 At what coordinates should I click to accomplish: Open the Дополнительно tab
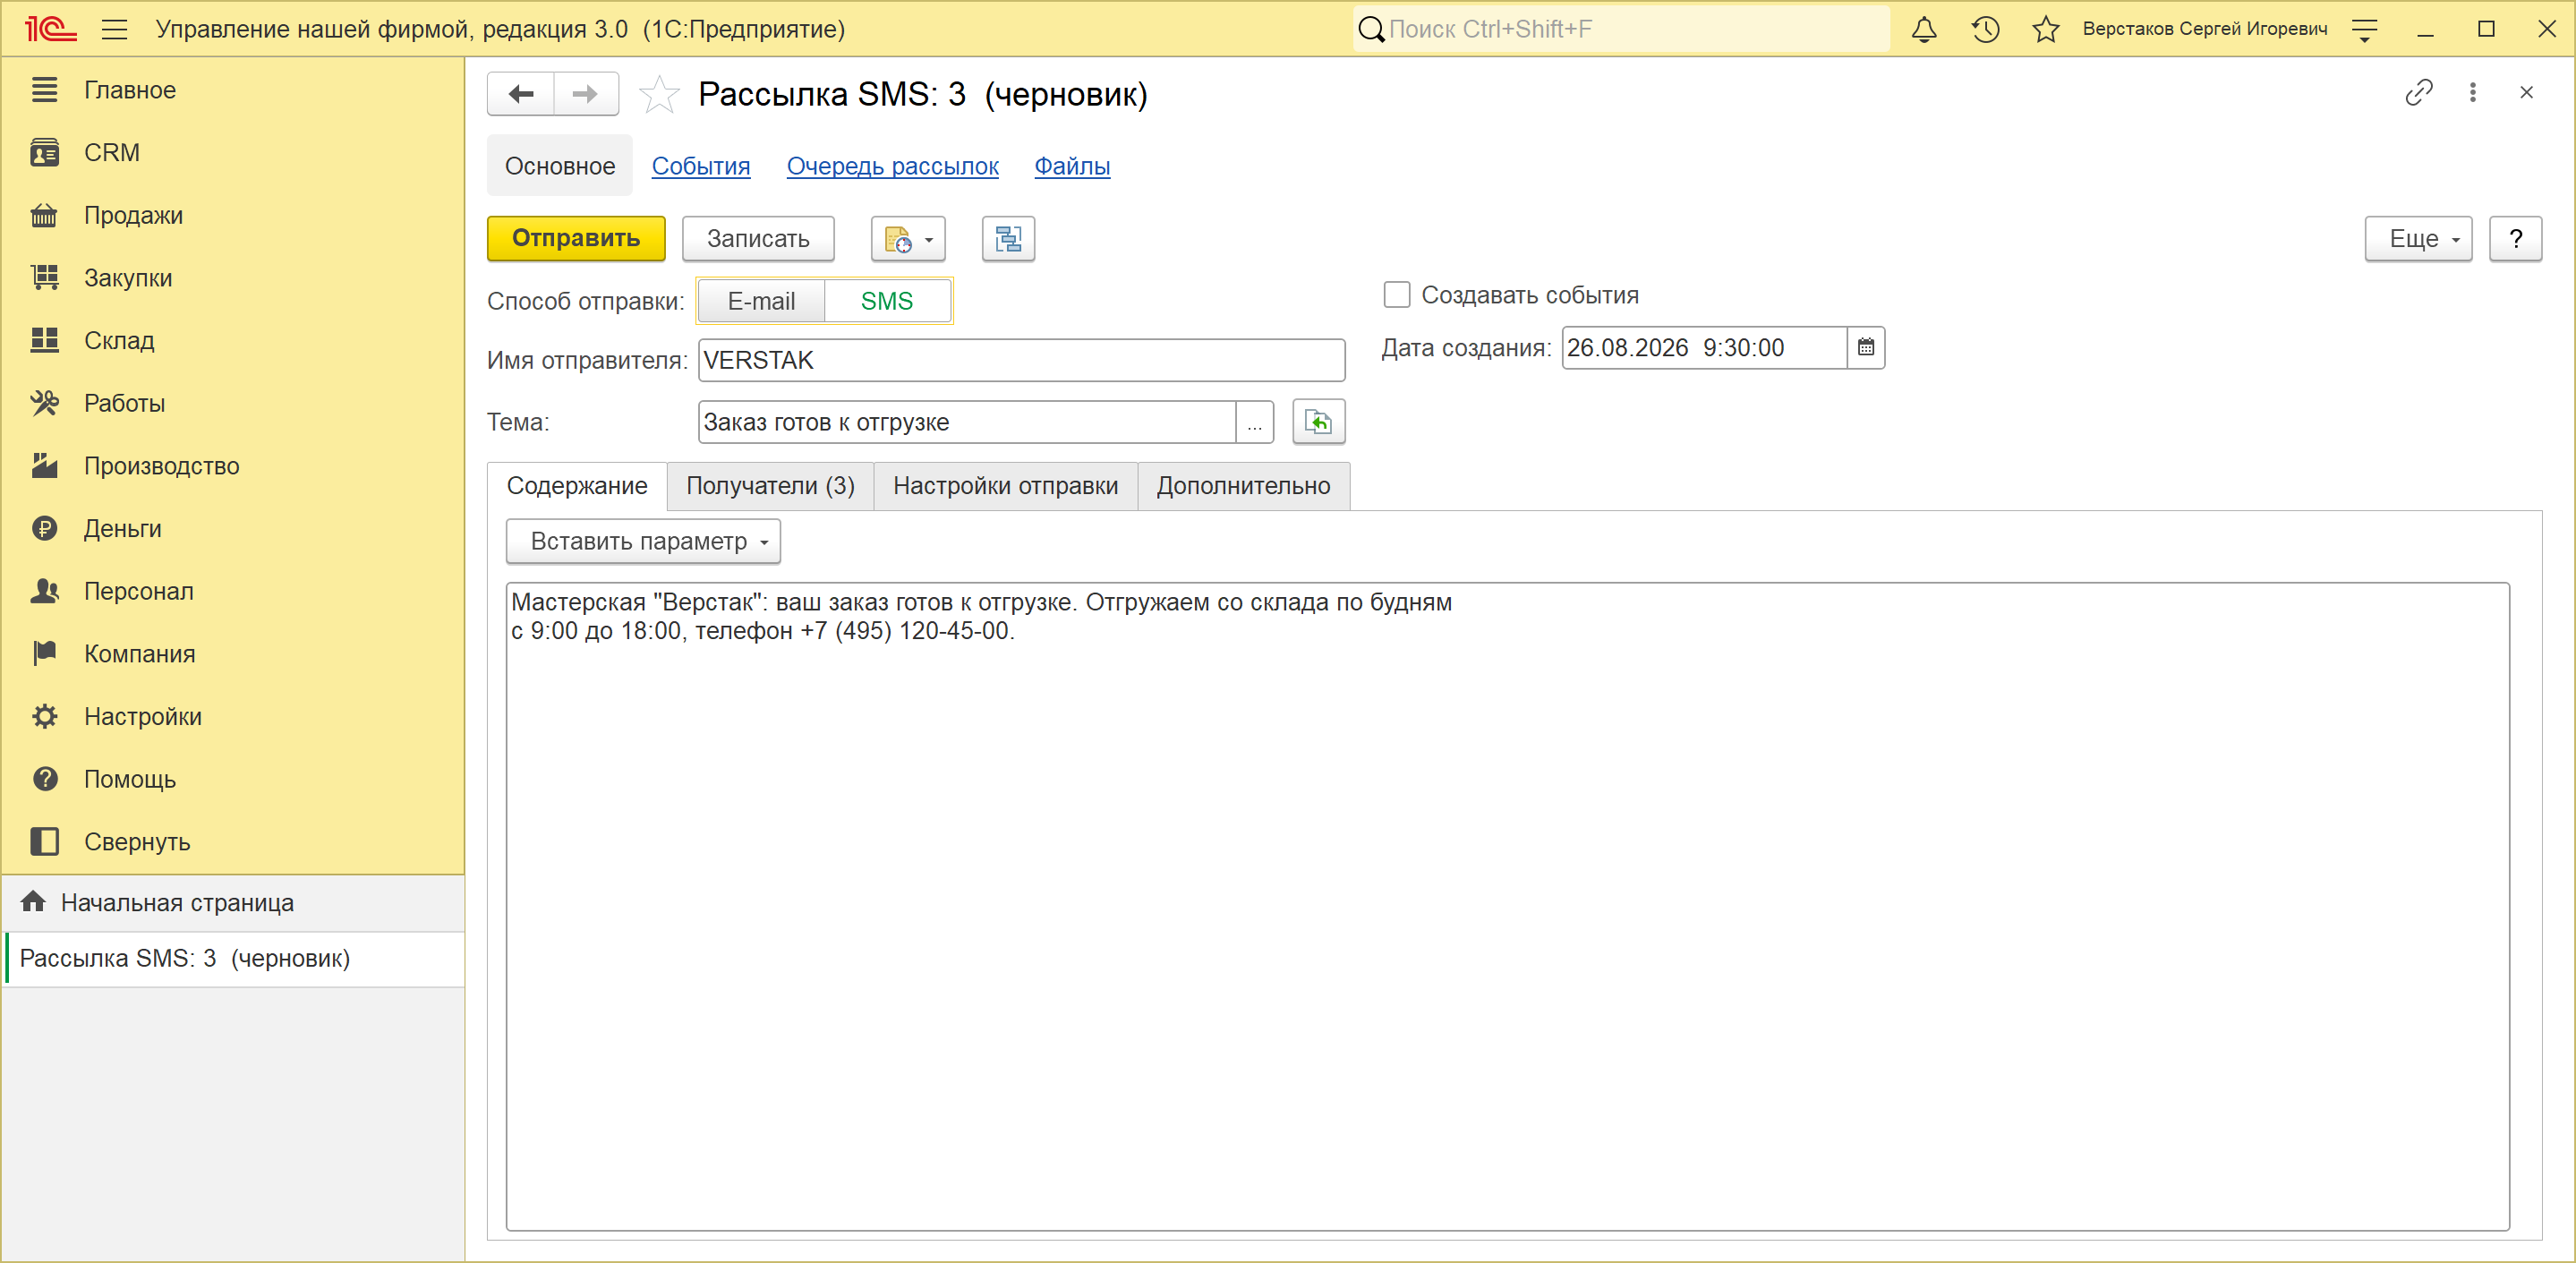pos(1243,486)
